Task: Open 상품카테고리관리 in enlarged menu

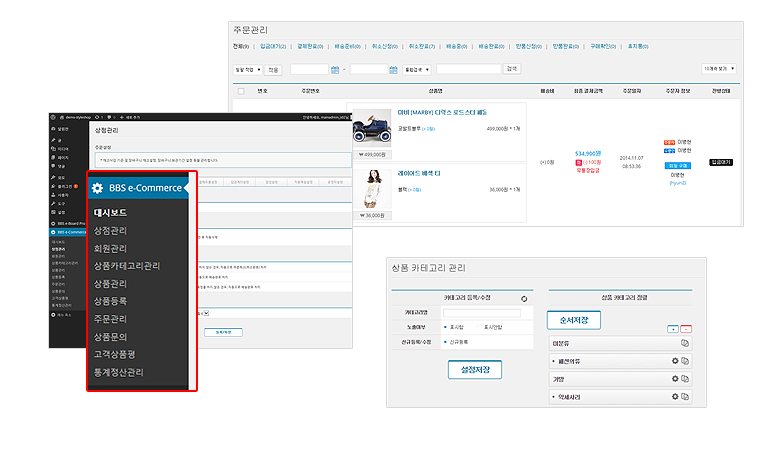Action: coord(127,266)
